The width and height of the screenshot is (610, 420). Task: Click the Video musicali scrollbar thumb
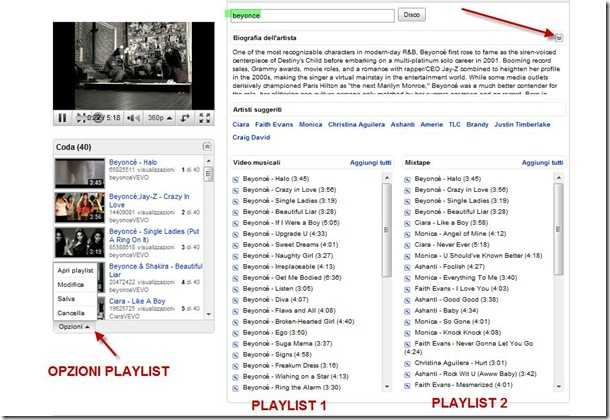click(x=387, y=230)
